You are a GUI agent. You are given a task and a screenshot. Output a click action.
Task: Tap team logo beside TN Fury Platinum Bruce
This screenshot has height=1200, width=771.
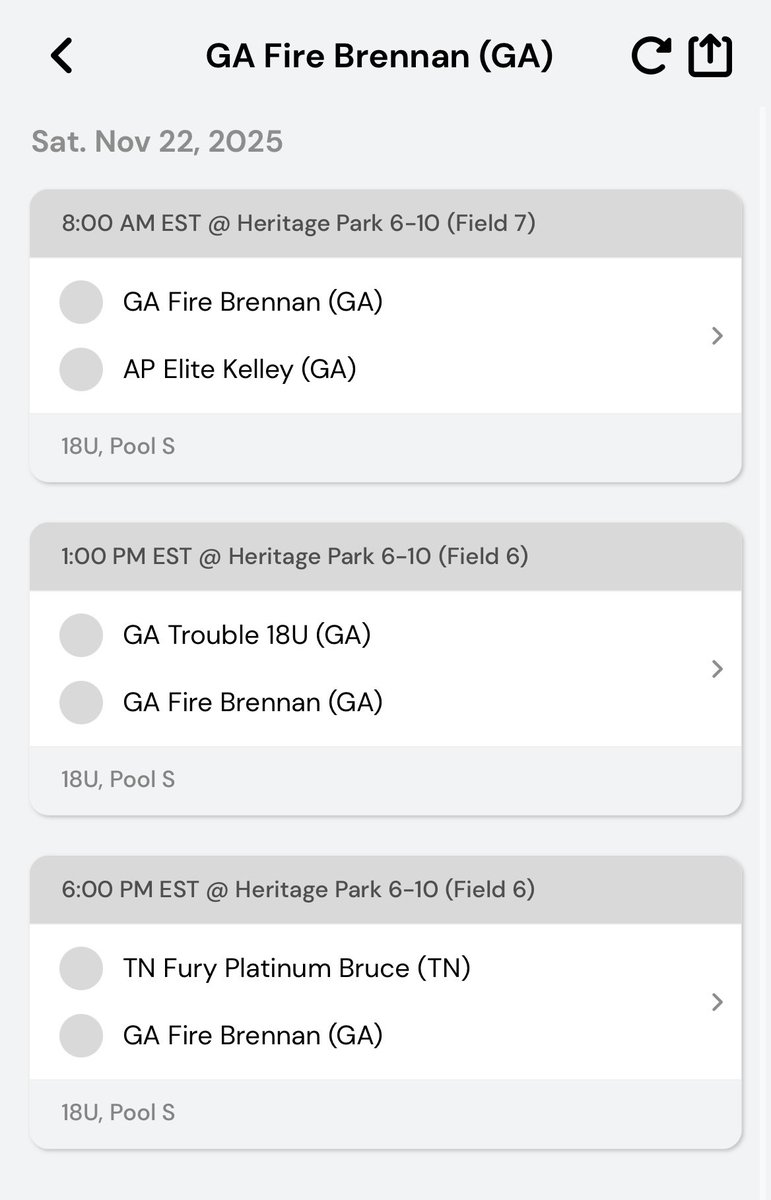(x=81, y=968)
